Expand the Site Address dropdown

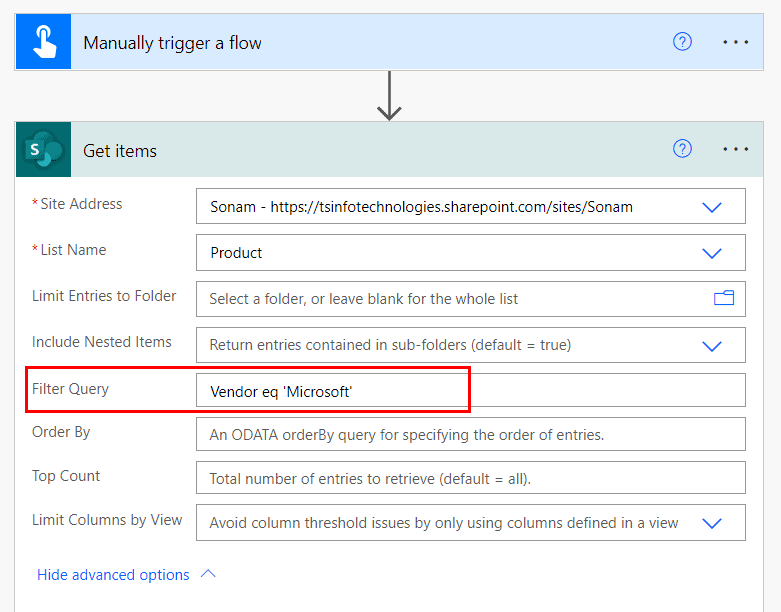[712, 207]
